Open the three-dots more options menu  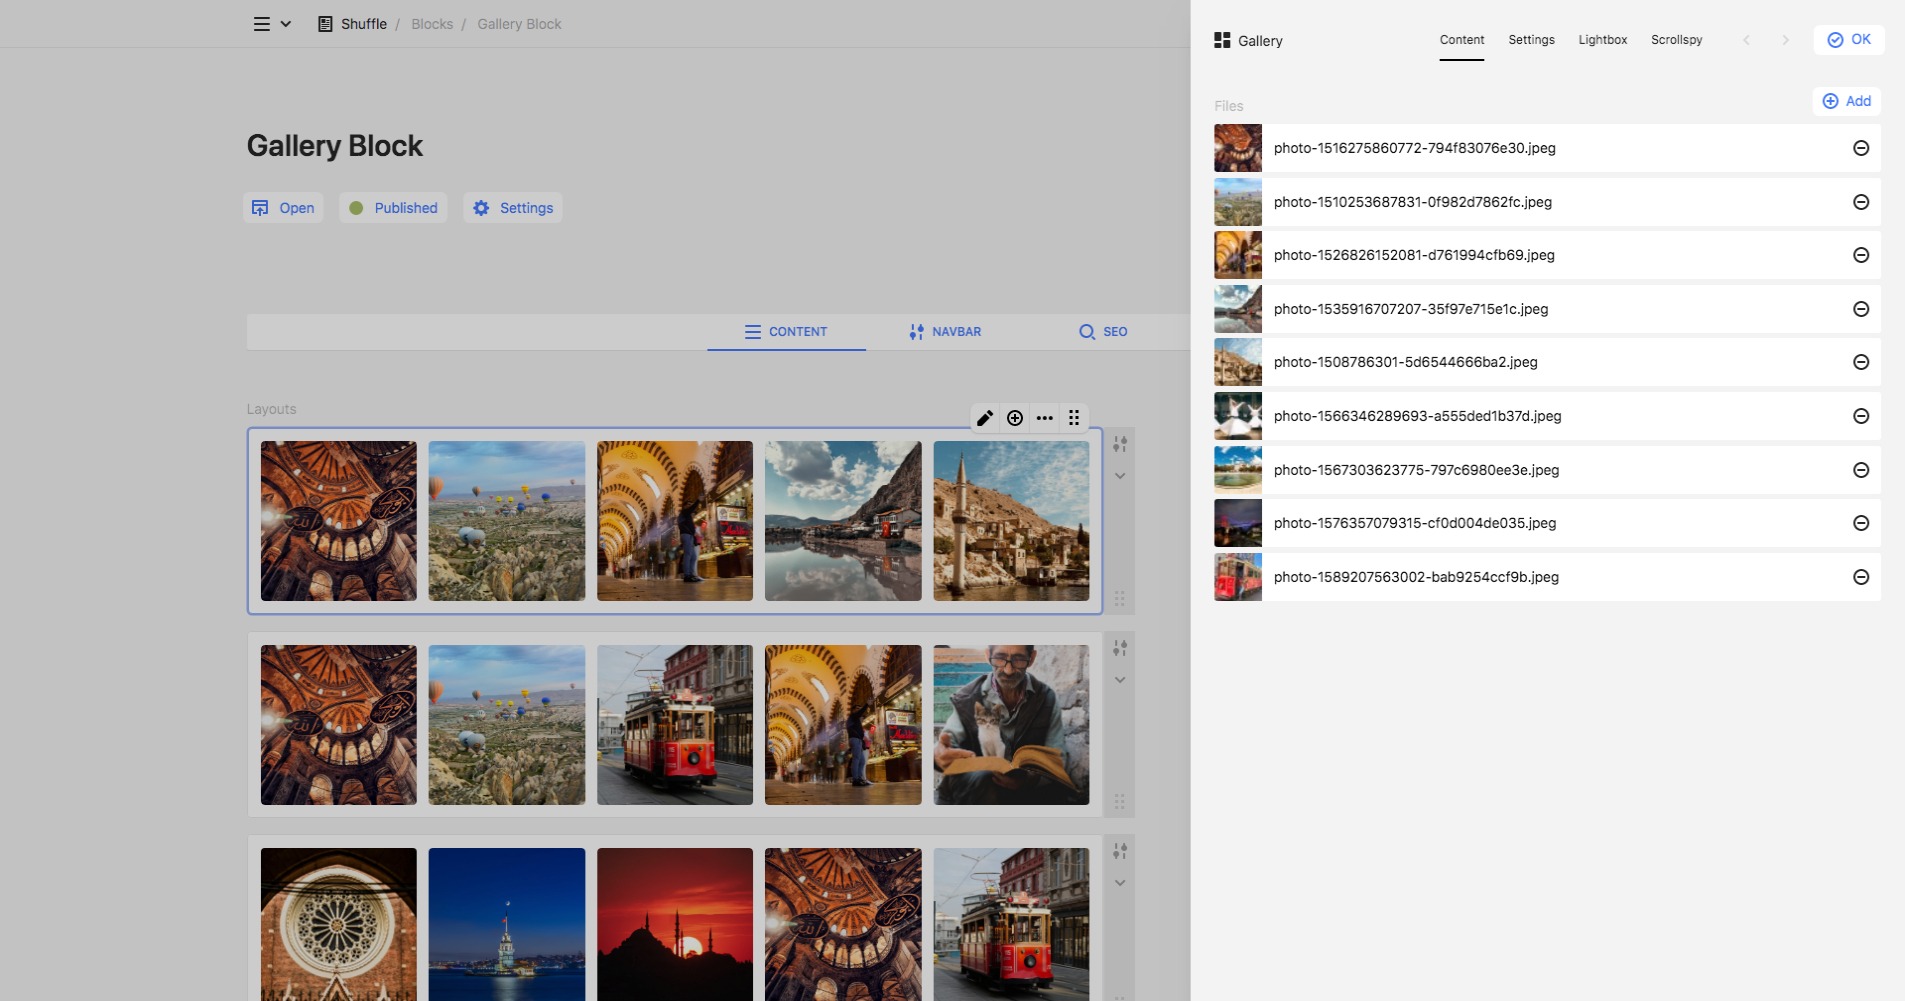click(x=1045, y=418)
